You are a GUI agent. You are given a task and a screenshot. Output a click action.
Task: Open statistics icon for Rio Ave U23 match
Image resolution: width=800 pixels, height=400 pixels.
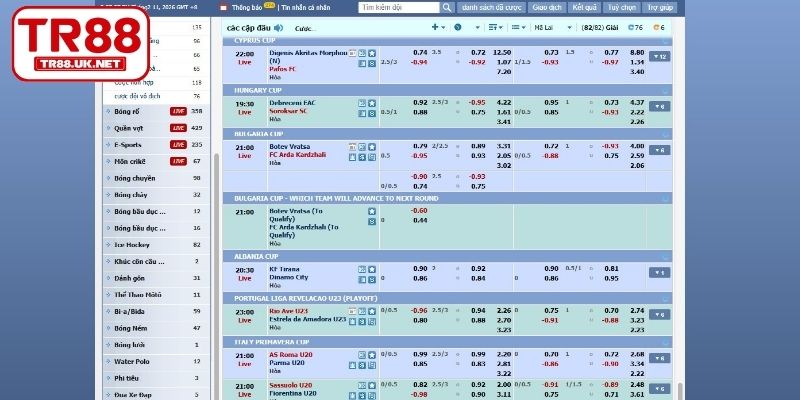(x=362, y=311)
